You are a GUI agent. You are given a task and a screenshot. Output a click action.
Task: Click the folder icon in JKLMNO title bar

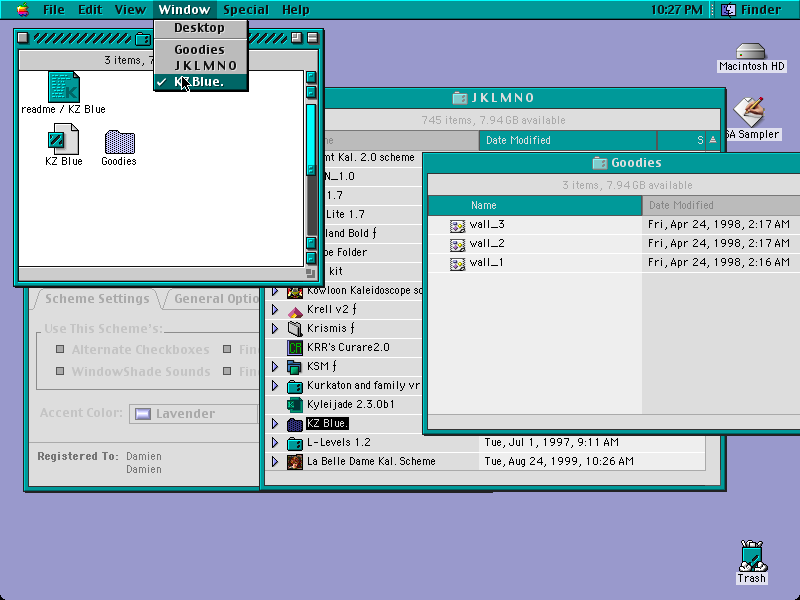coord(459,98)
